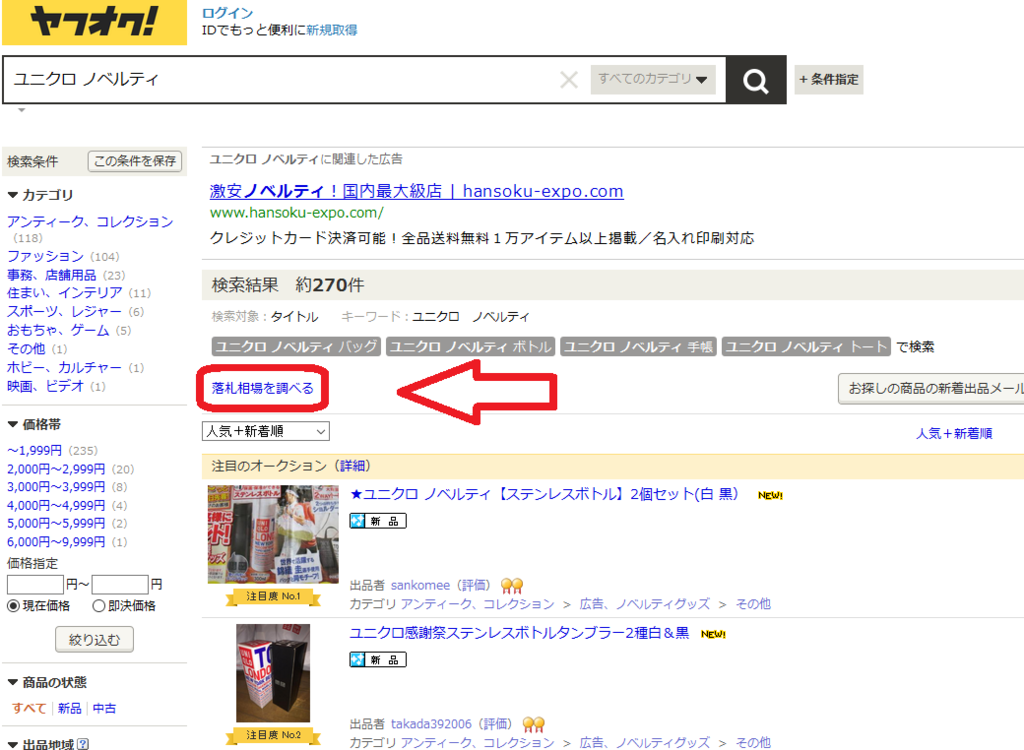This screenshot has height=750, width=1024.
Task: Click the small triangle below the search box
Action: pyautogui.click(x=22, y=110)
